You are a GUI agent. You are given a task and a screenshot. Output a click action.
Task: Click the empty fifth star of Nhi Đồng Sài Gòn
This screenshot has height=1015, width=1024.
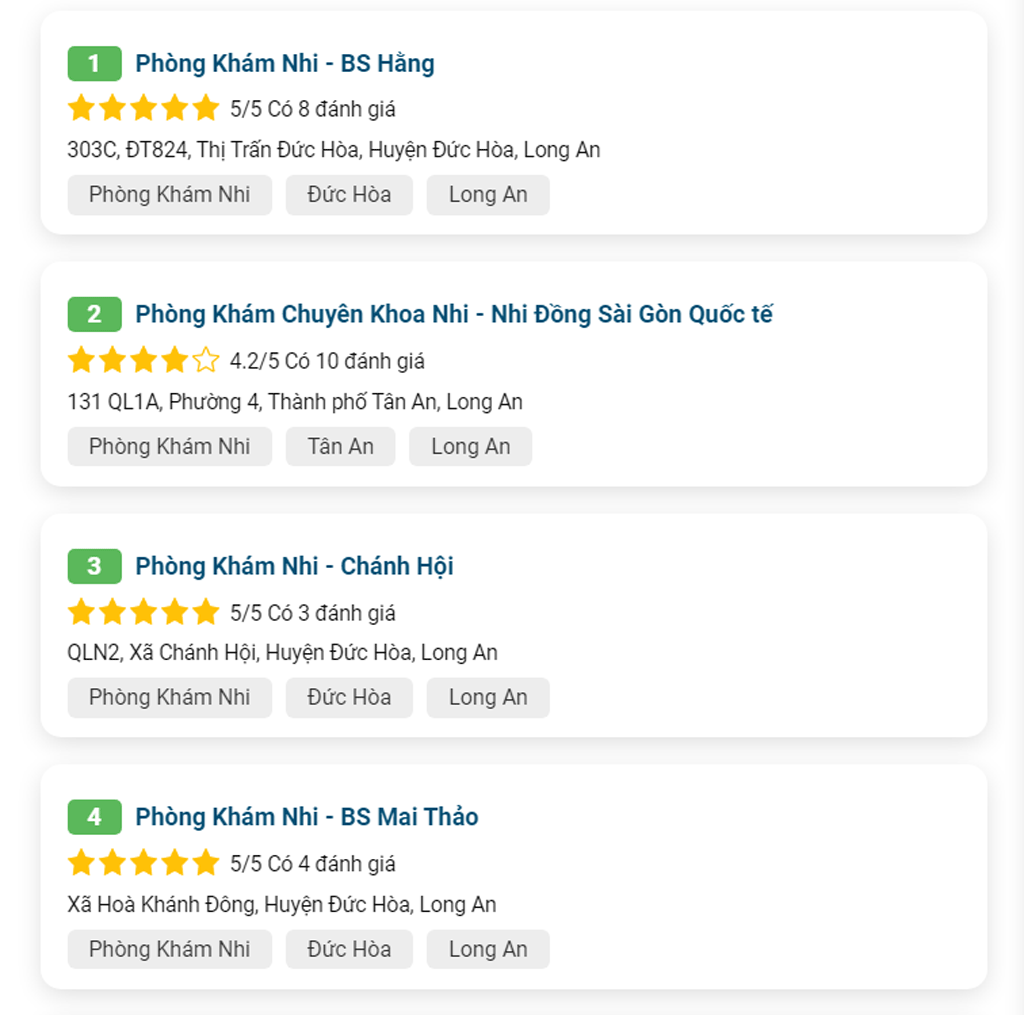(206, 360)
